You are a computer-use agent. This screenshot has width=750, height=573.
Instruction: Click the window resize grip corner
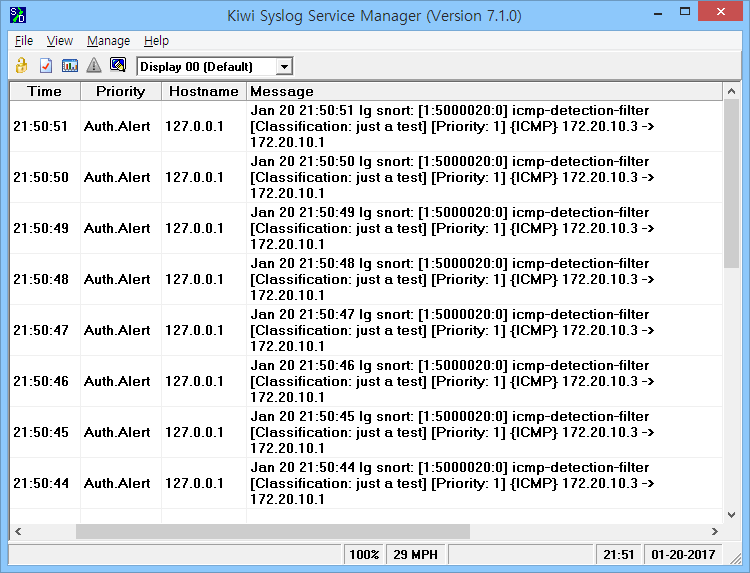pos(736,558)
